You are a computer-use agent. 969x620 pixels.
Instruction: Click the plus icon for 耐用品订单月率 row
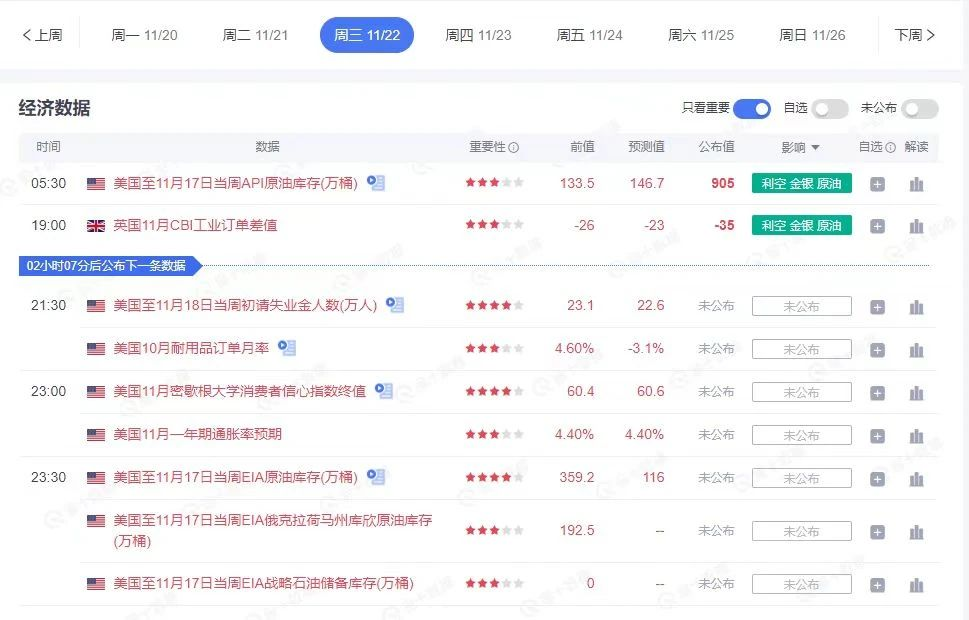[877, 348]
